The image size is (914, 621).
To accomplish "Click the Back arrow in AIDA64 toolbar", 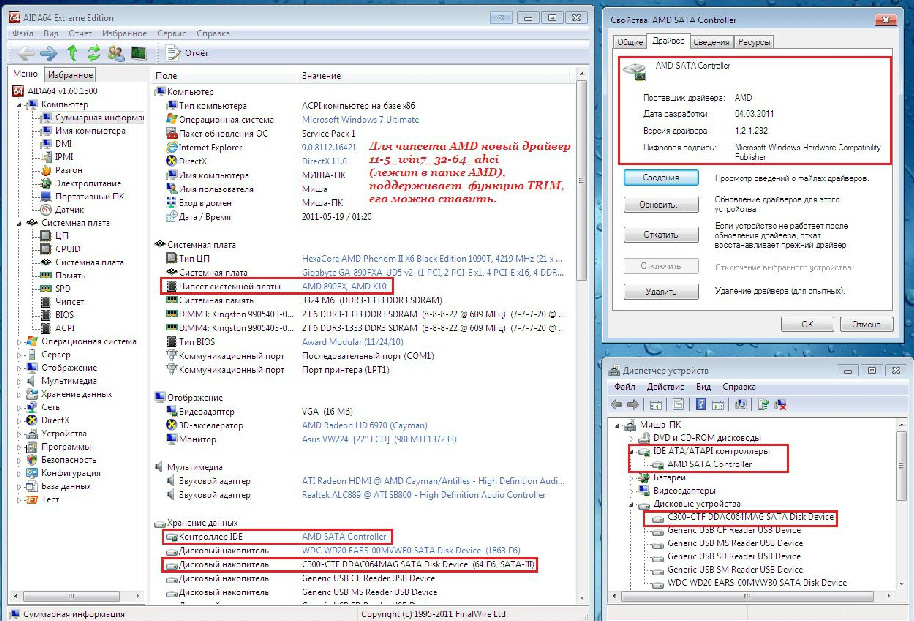I will pyautogui.click(x=26, y=54).
